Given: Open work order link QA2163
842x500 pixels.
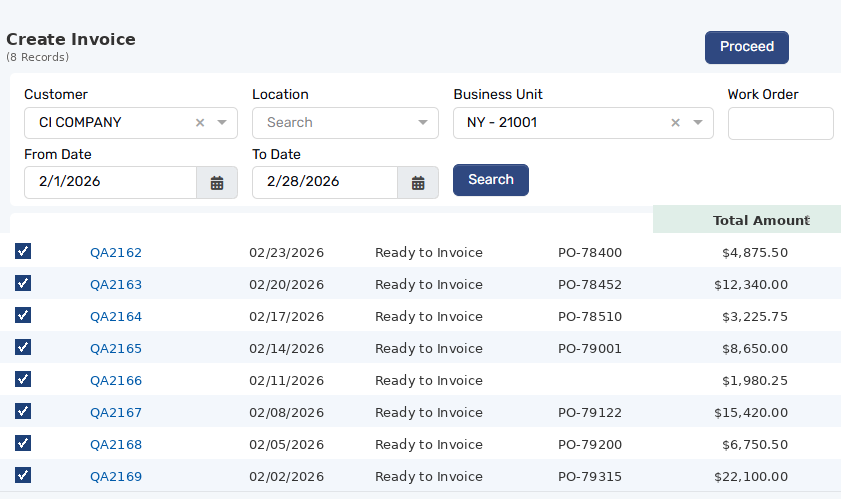Looking at the screenshot, I should (x=116, y=285).
